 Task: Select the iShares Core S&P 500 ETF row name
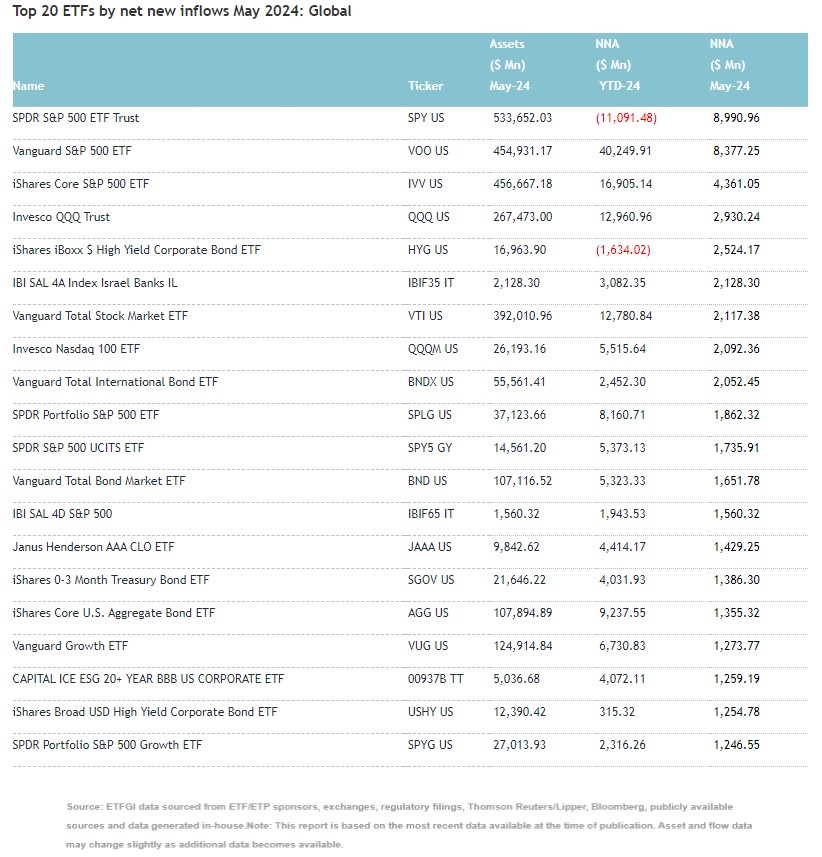click(x=82, y=184)
